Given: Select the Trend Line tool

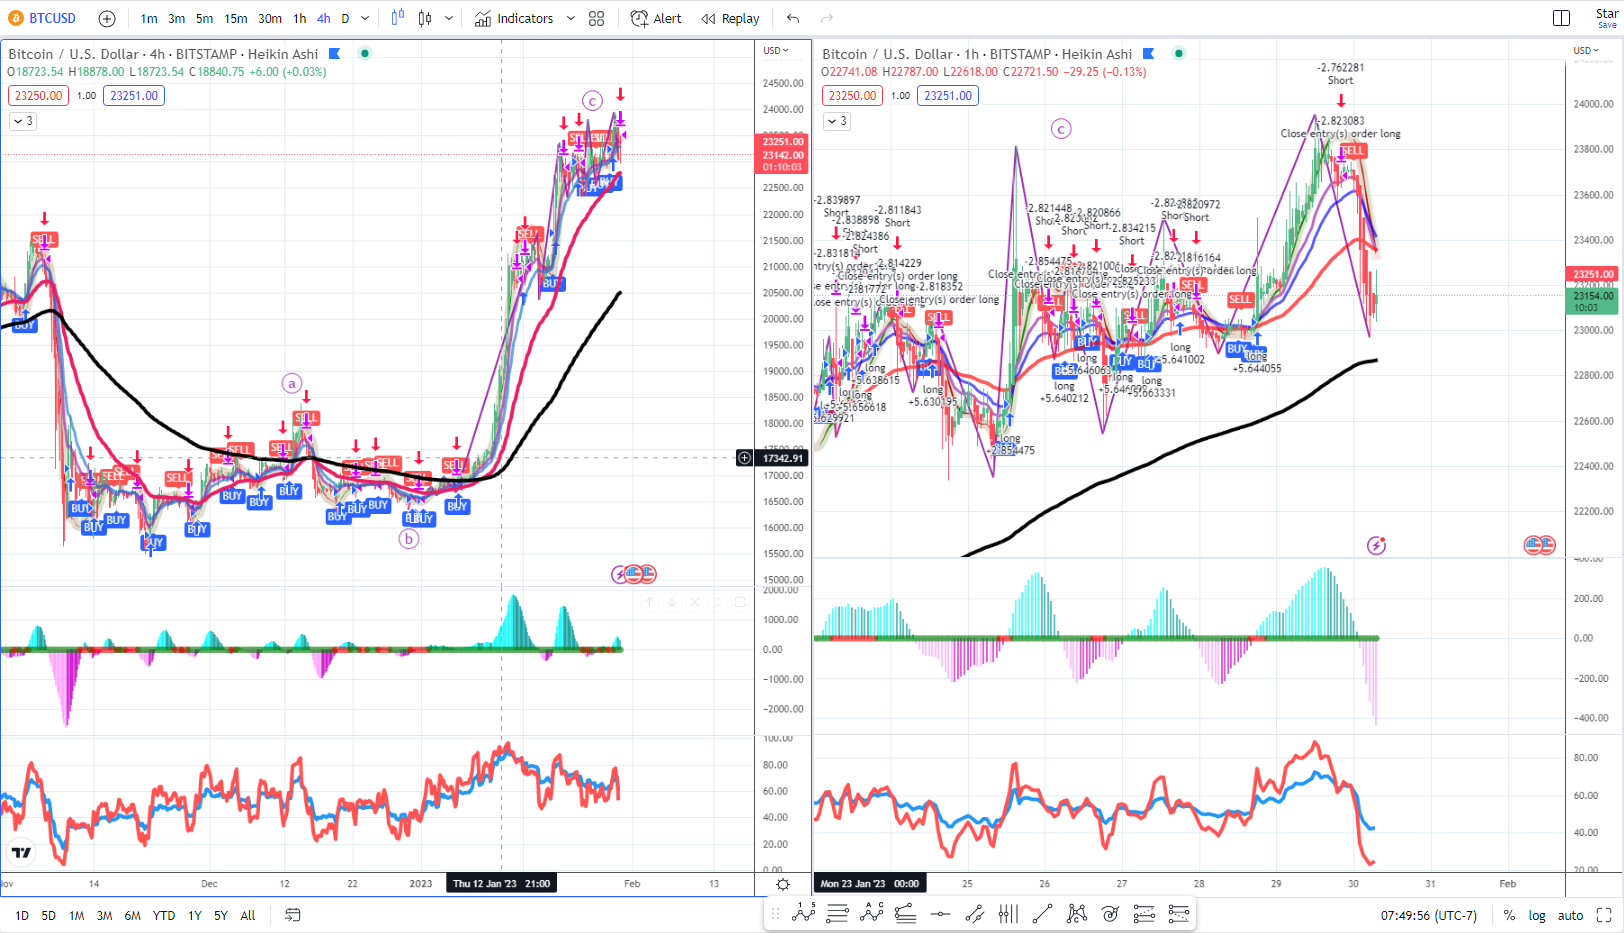Looking at the screenshot, I should pyautogui.click(x=1042, y=913).
